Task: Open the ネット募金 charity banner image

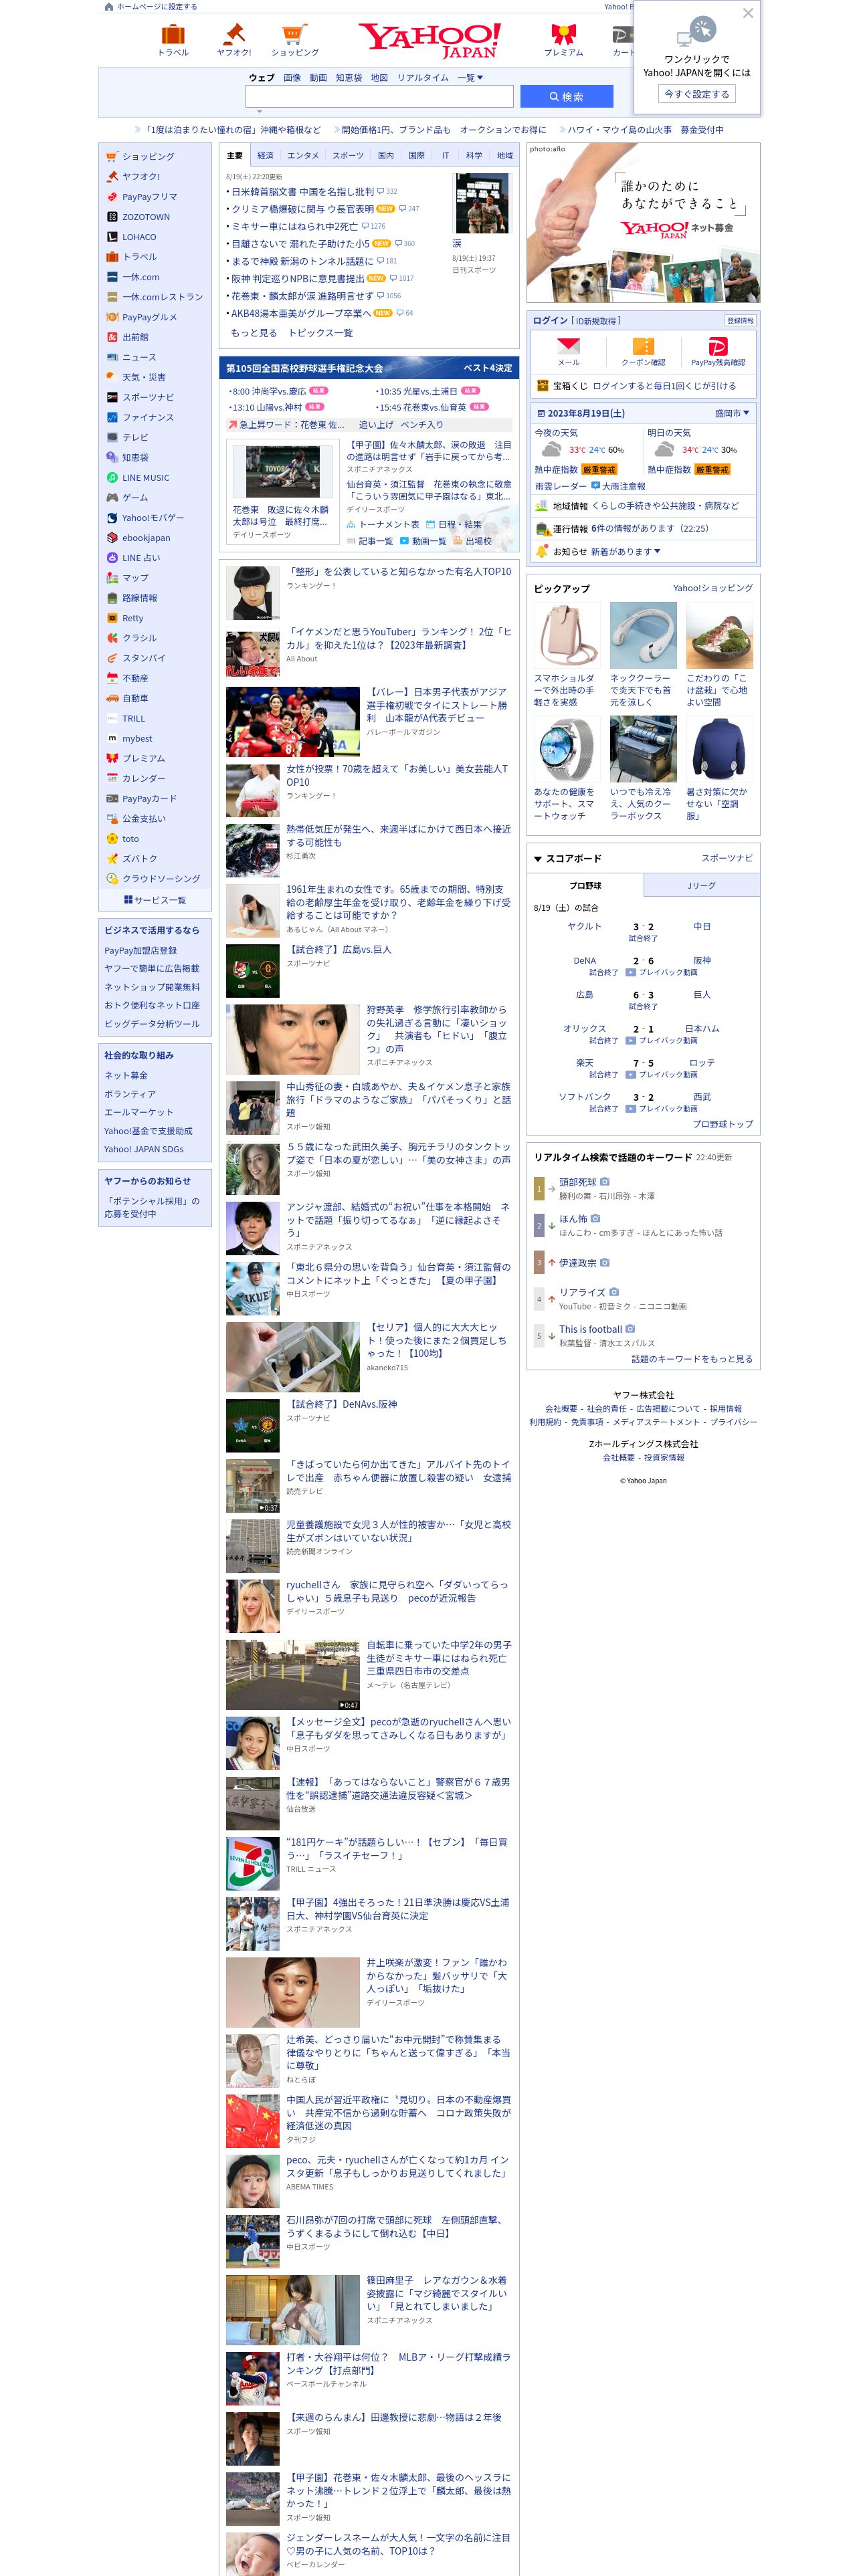Action: (643, 223)
